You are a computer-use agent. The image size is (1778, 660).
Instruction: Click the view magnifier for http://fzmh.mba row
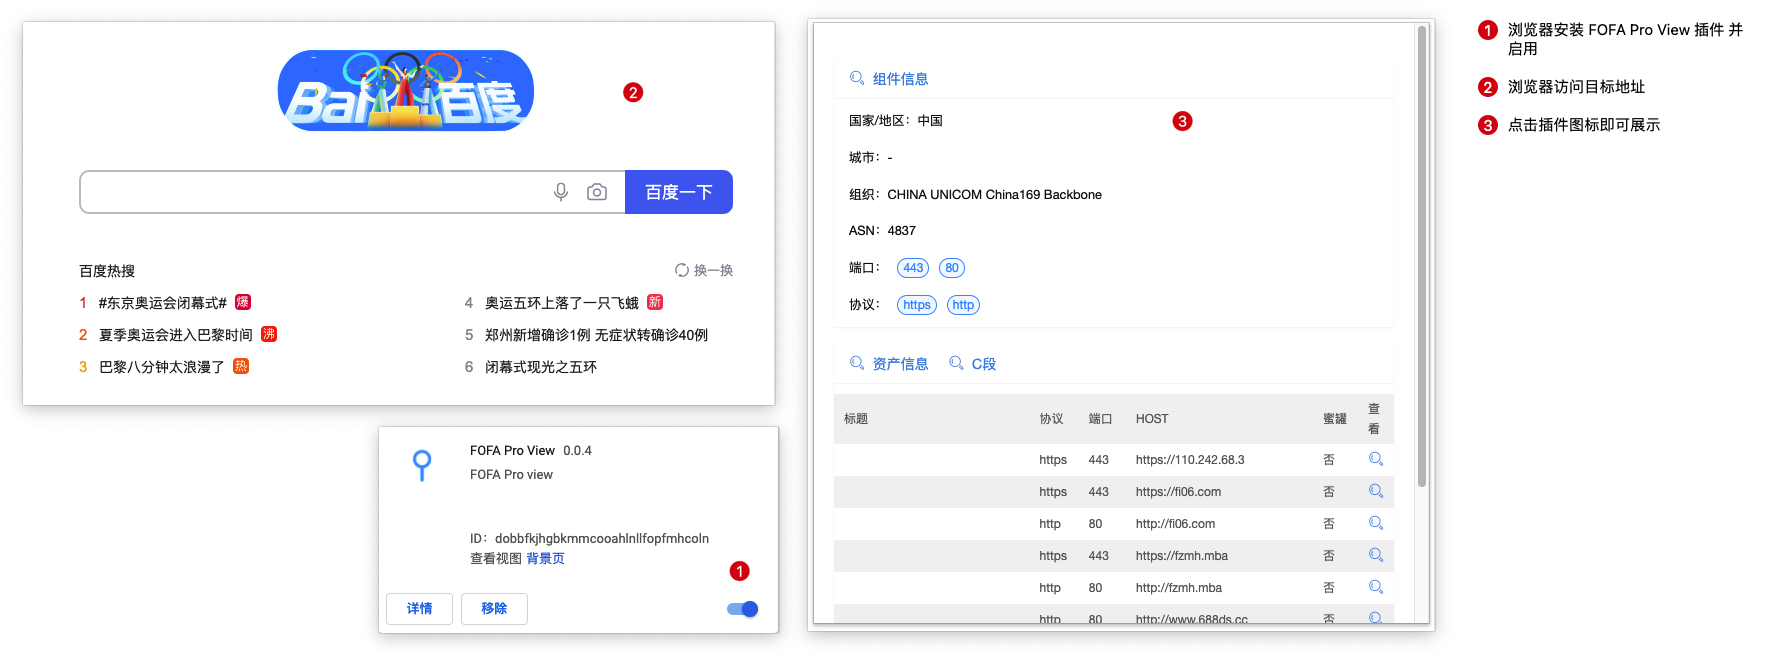(x=1375, y=587)
